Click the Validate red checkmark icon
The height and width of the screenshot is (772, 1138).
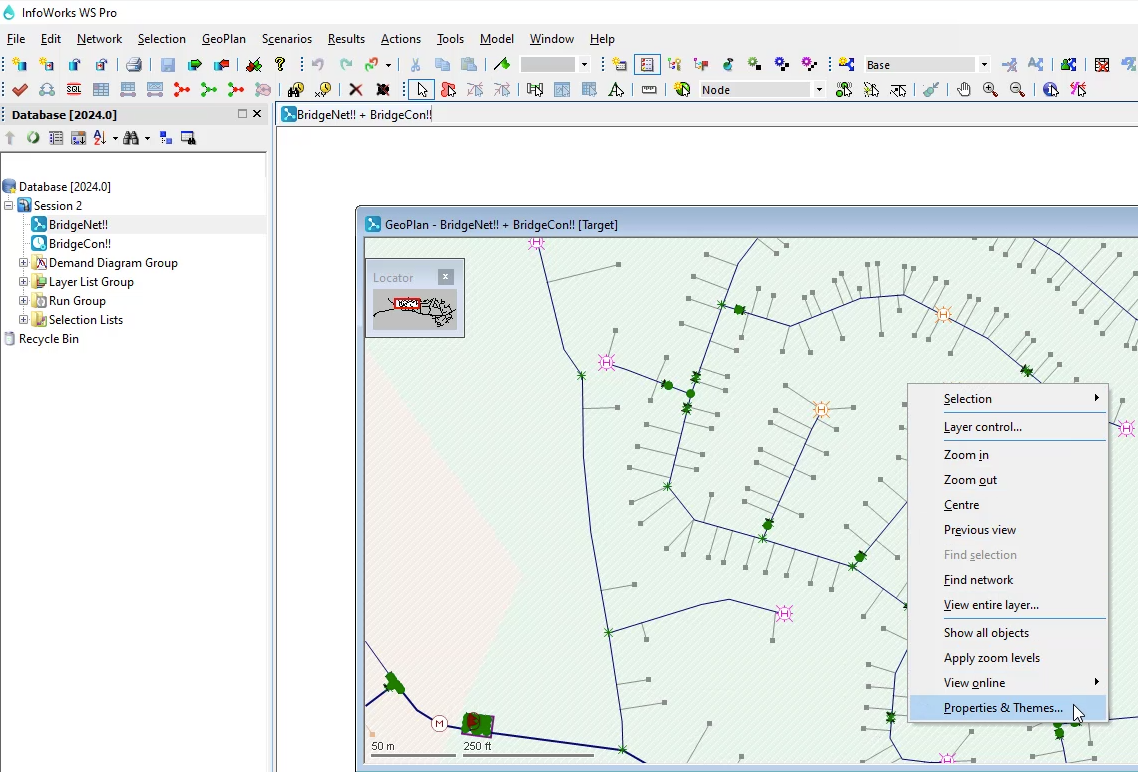[20, 90]
